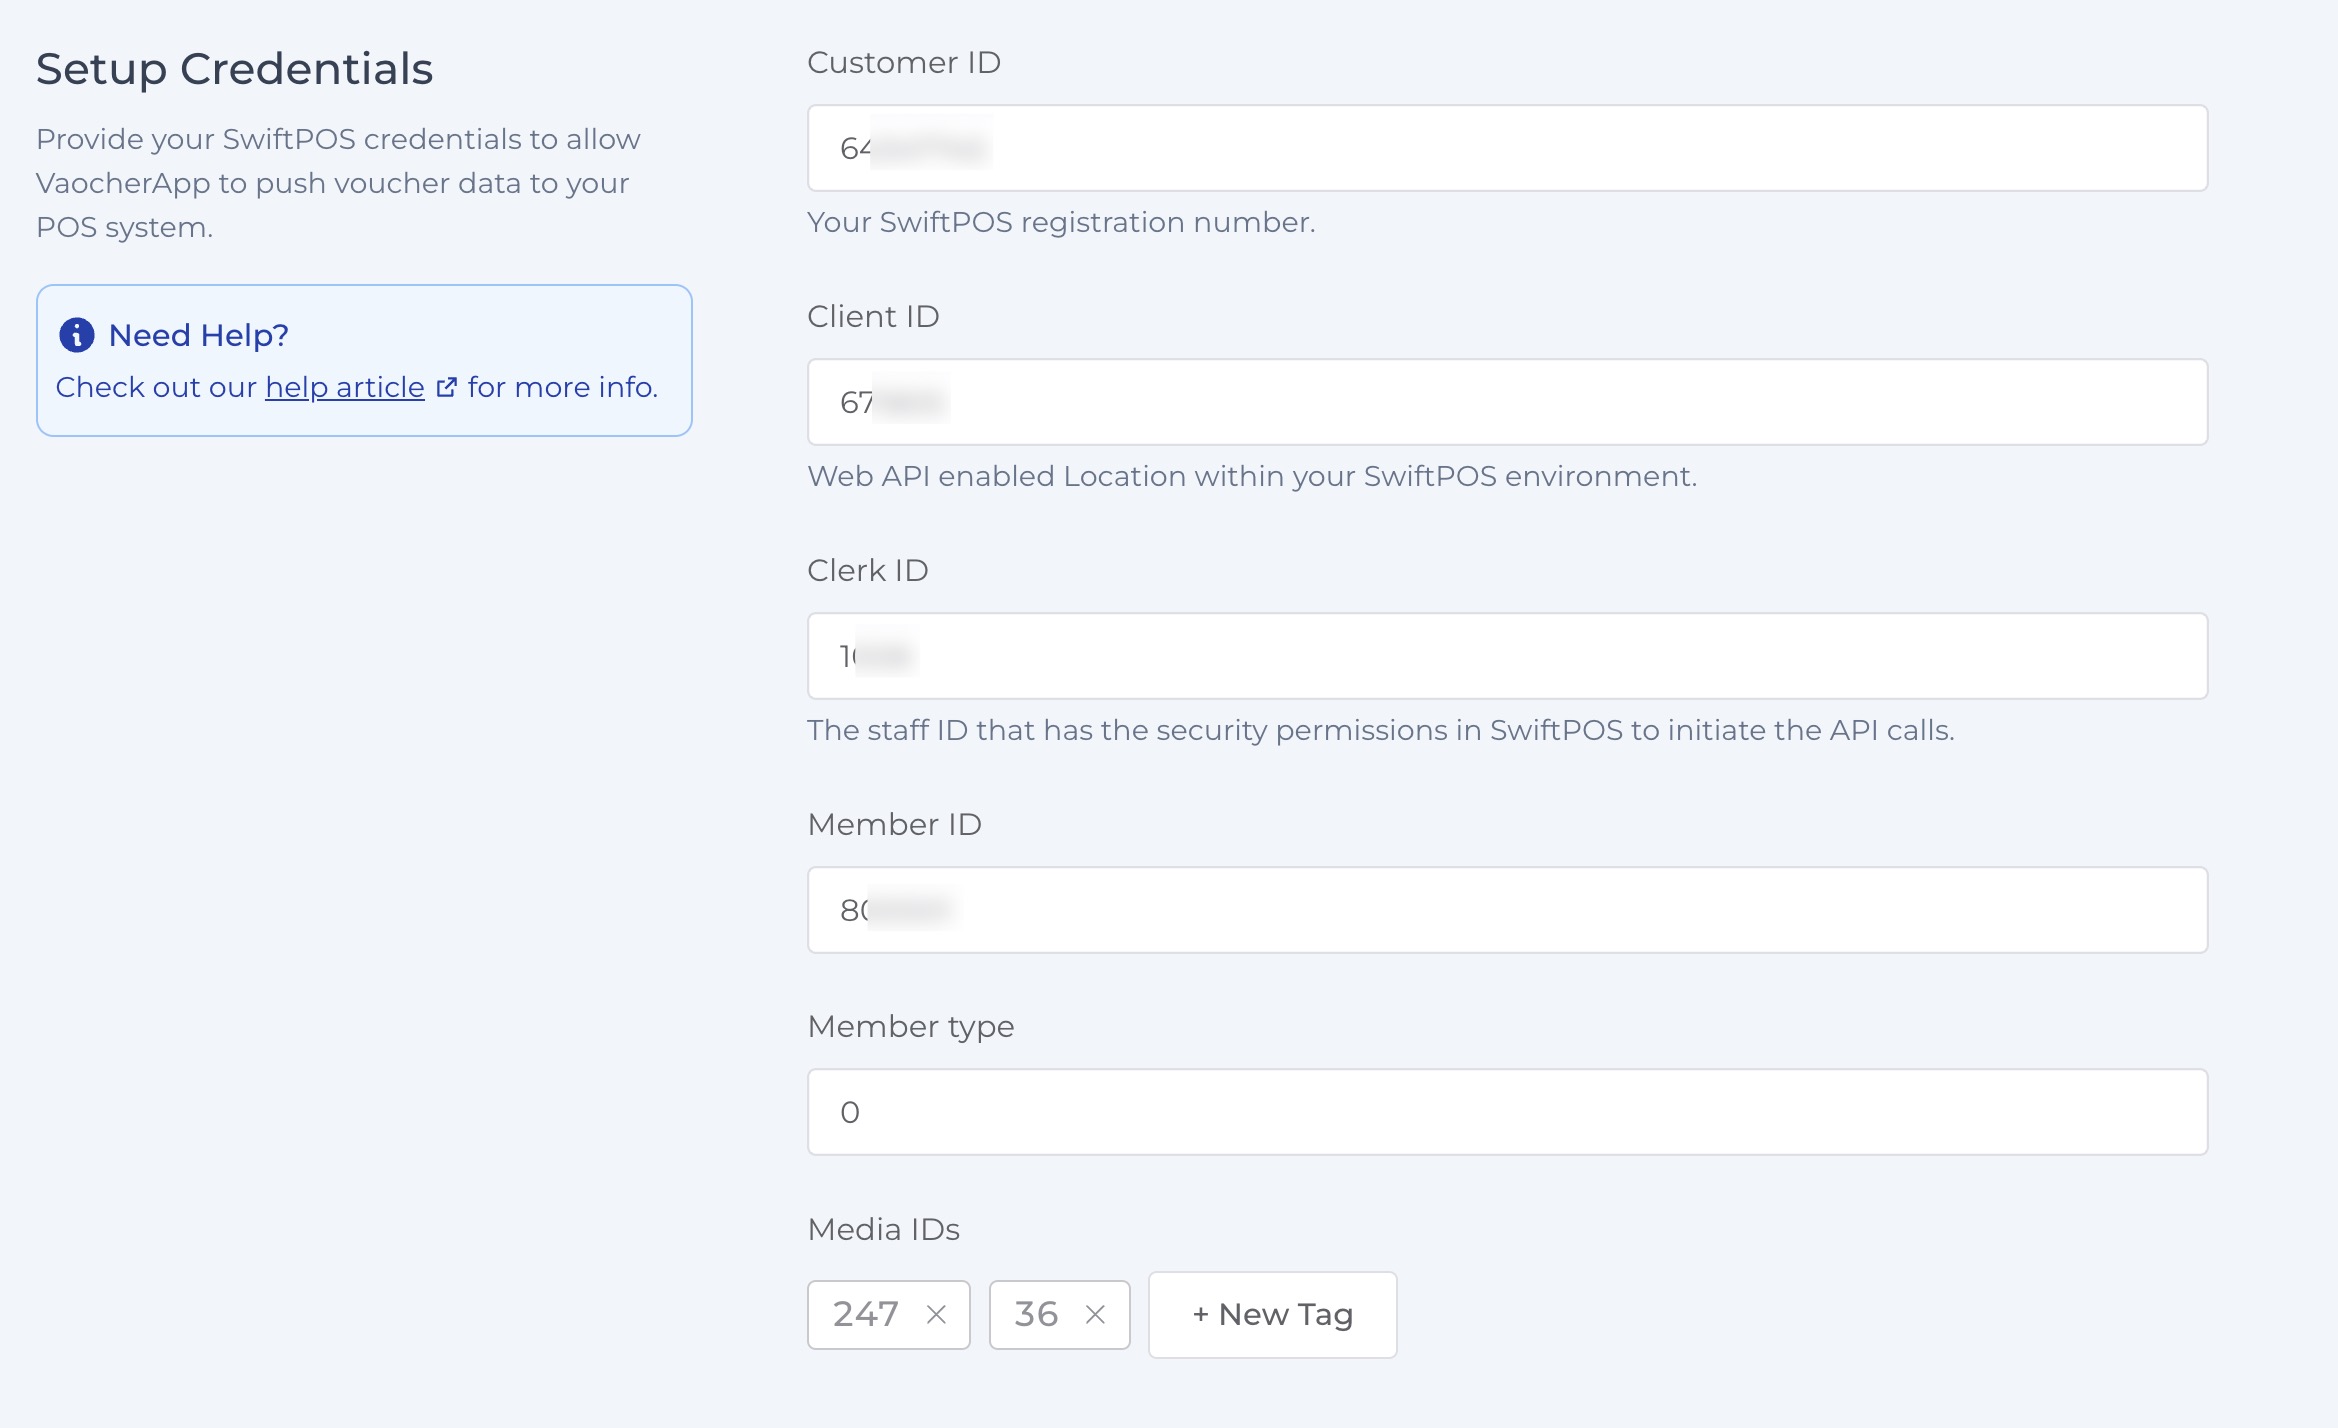Click the Member type label
Screen dimensions: 2338x1428
[x=911, y=1026]
